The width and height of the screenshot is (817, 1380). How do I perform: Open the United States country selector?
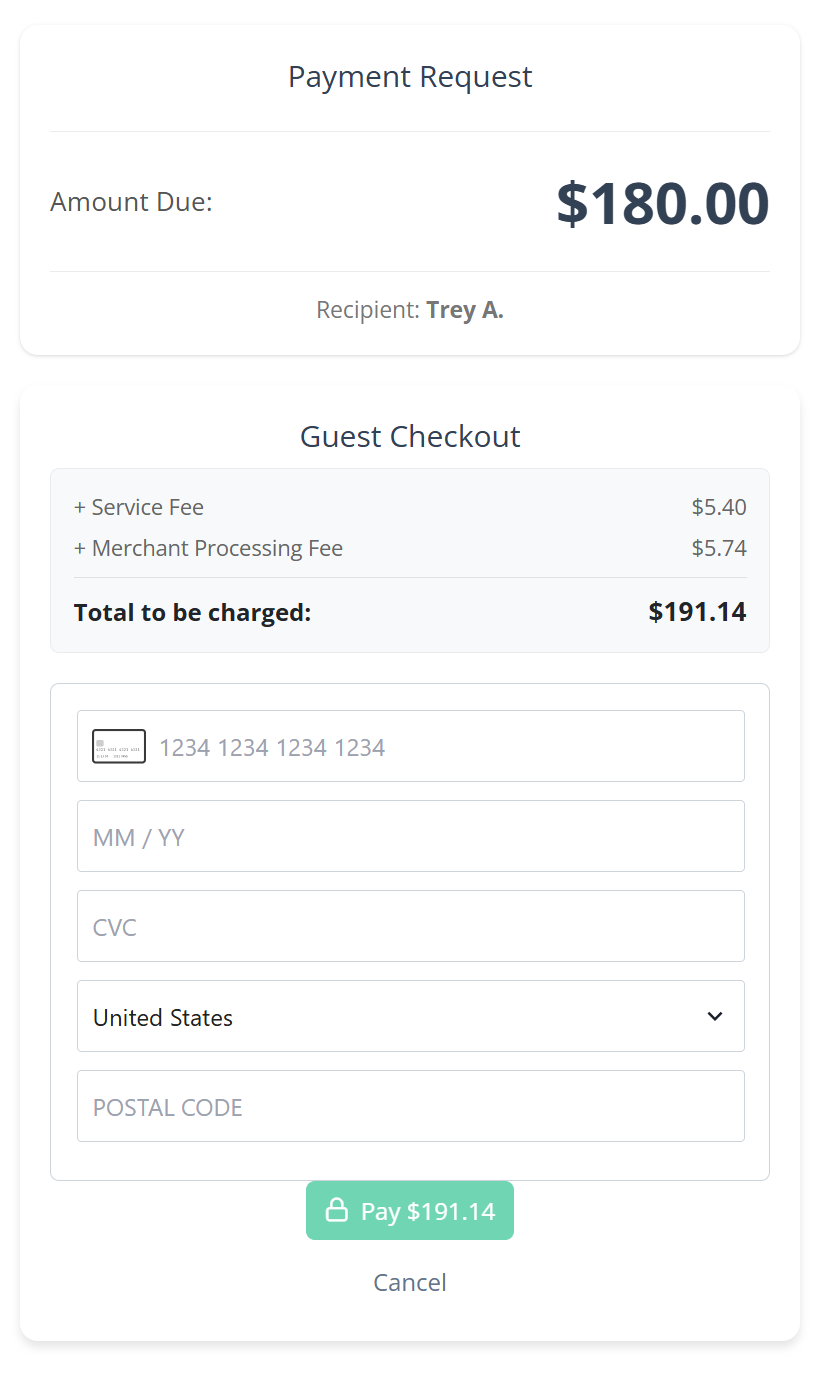click(410, 1016)
